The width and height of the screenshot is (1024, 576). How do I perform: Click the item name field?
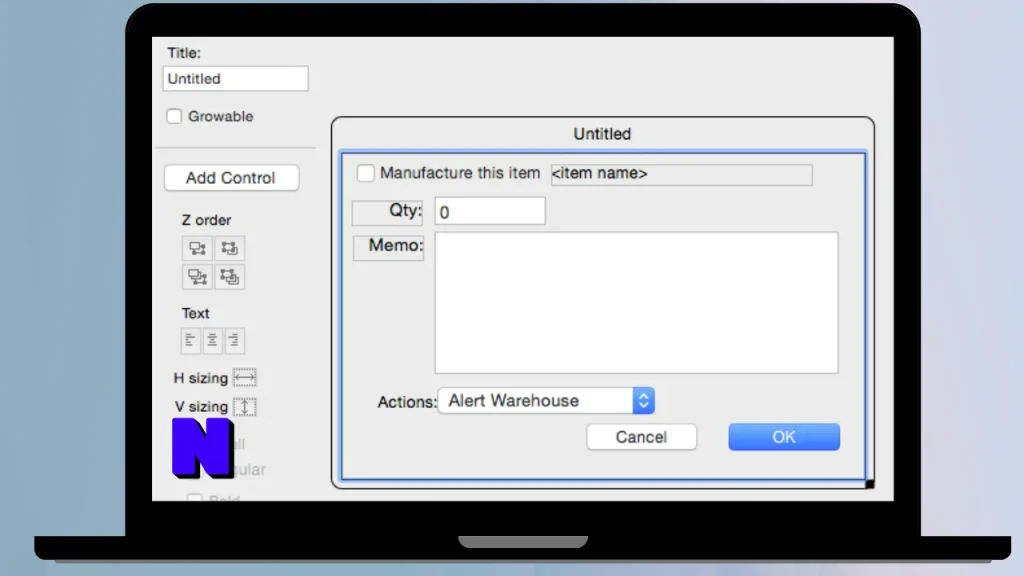(x=681, y=174)
